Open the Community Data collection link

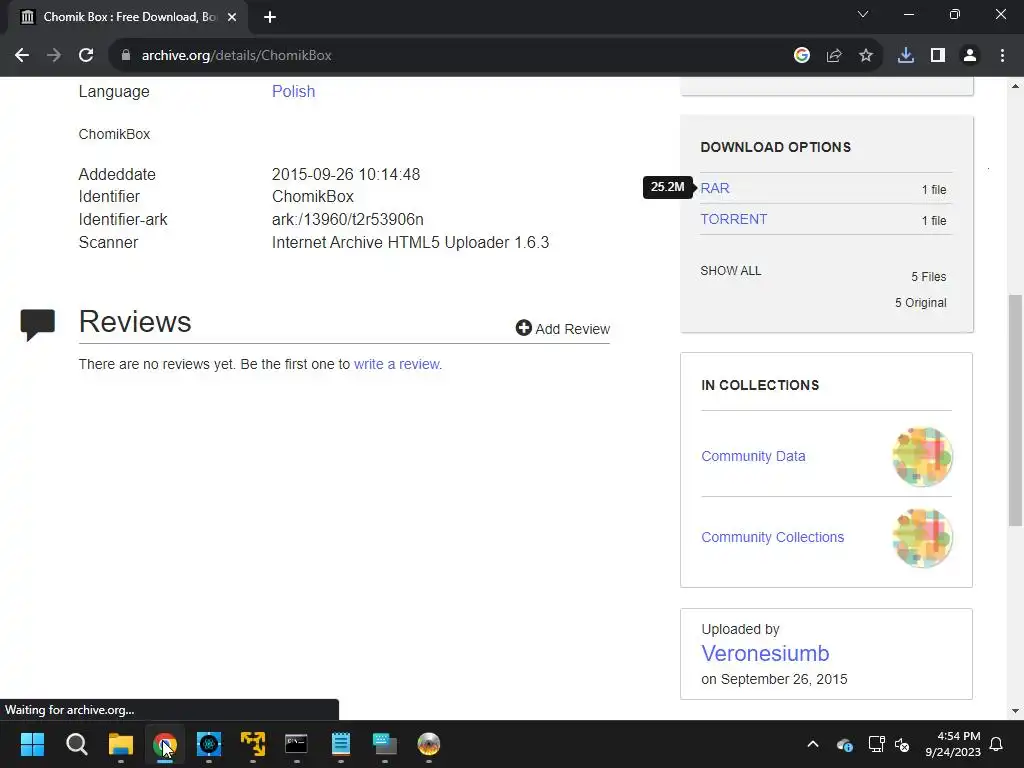tap(753, 456)
